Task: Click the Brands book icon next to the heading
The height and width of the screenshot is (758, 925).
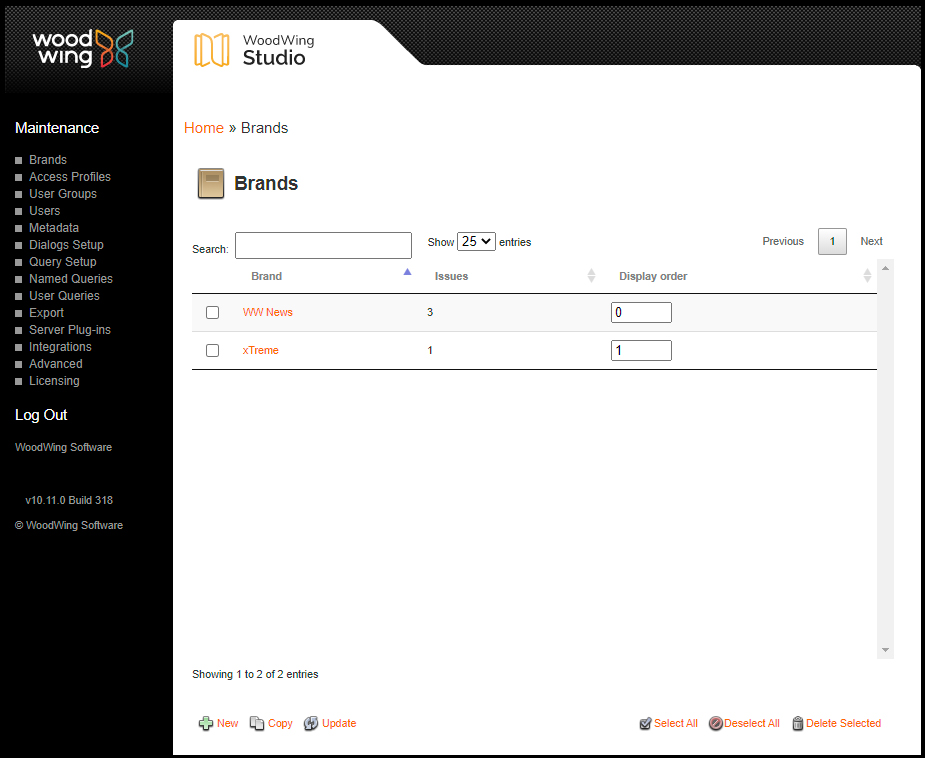Action: (210, 183)
